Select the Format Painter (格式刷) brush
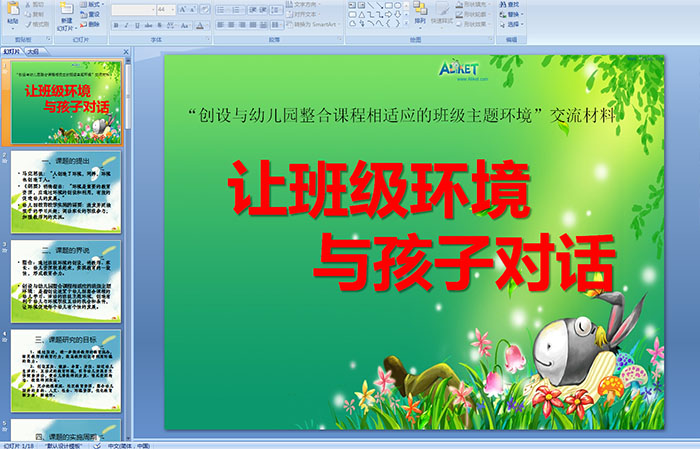Screen dimensions: 700x449 tap(29, 24)
